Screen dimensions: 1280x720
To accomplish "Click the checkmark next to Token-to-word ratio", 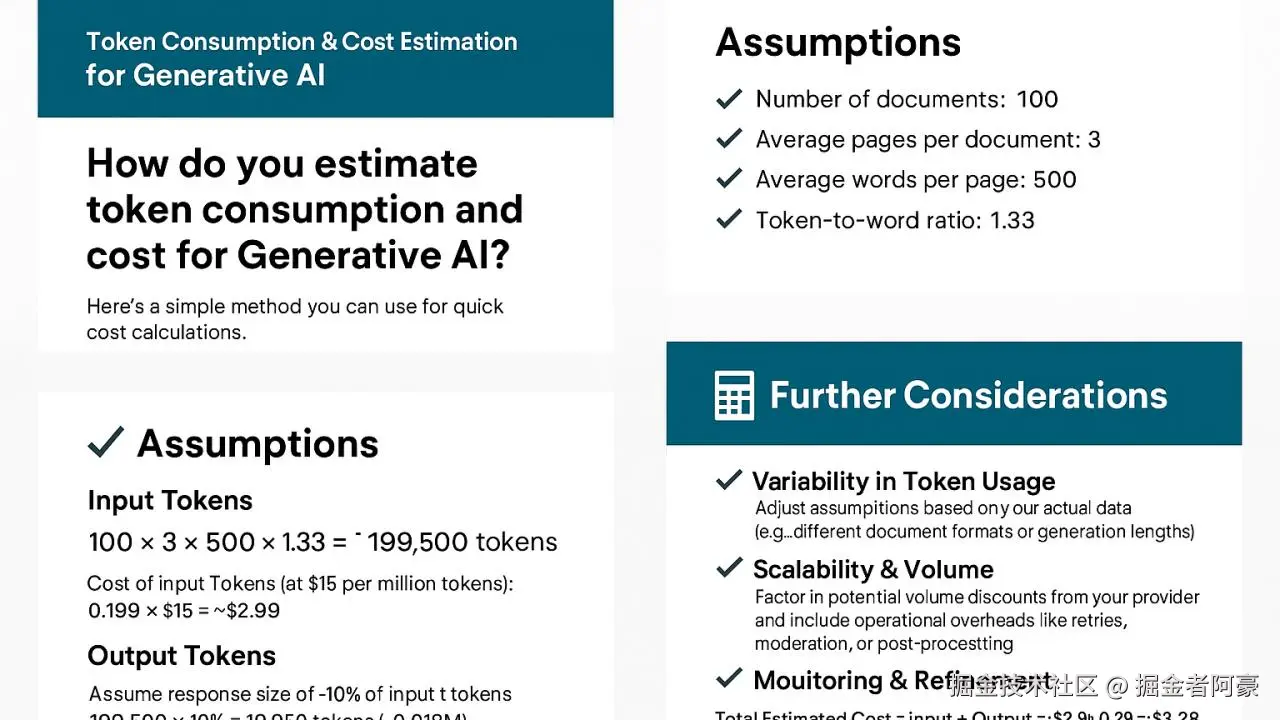I will point(730,220).
